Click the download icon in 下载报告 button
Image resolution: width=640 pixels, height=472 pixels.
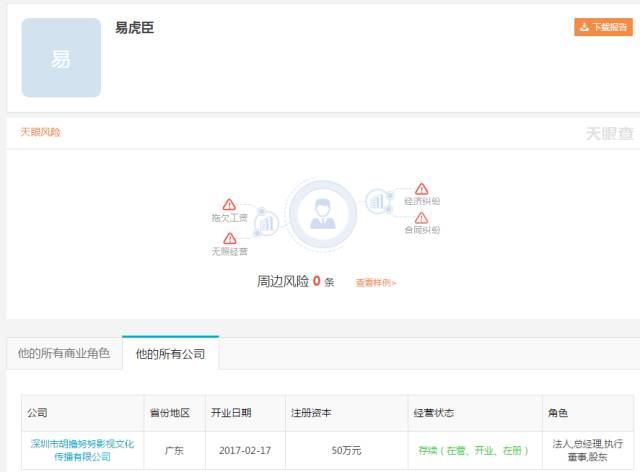click(x=584, y=27)
